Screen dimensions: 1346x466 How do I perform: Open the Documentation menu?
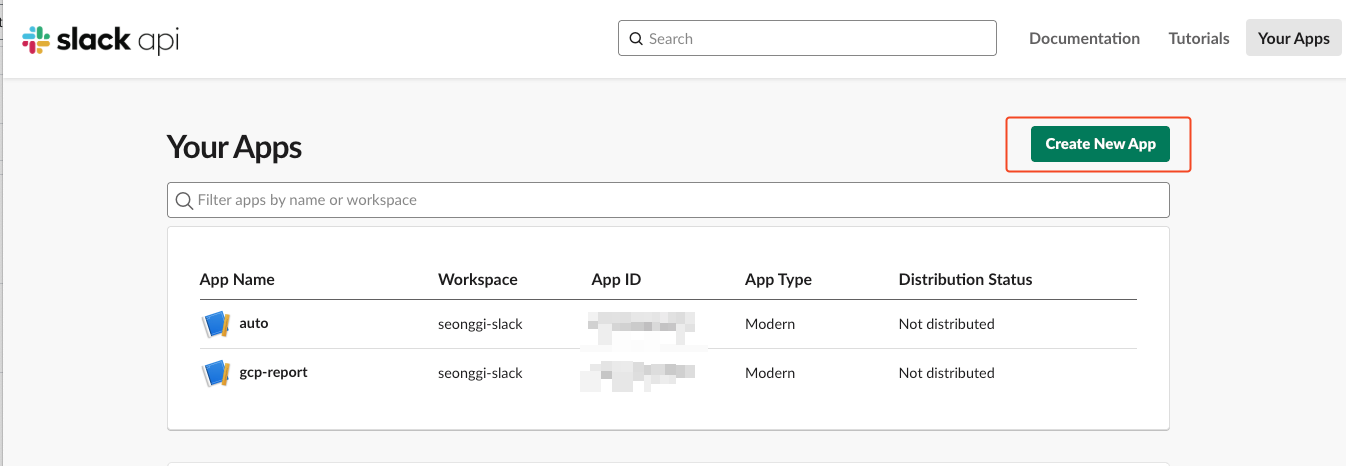click(x=1084, y=38)
